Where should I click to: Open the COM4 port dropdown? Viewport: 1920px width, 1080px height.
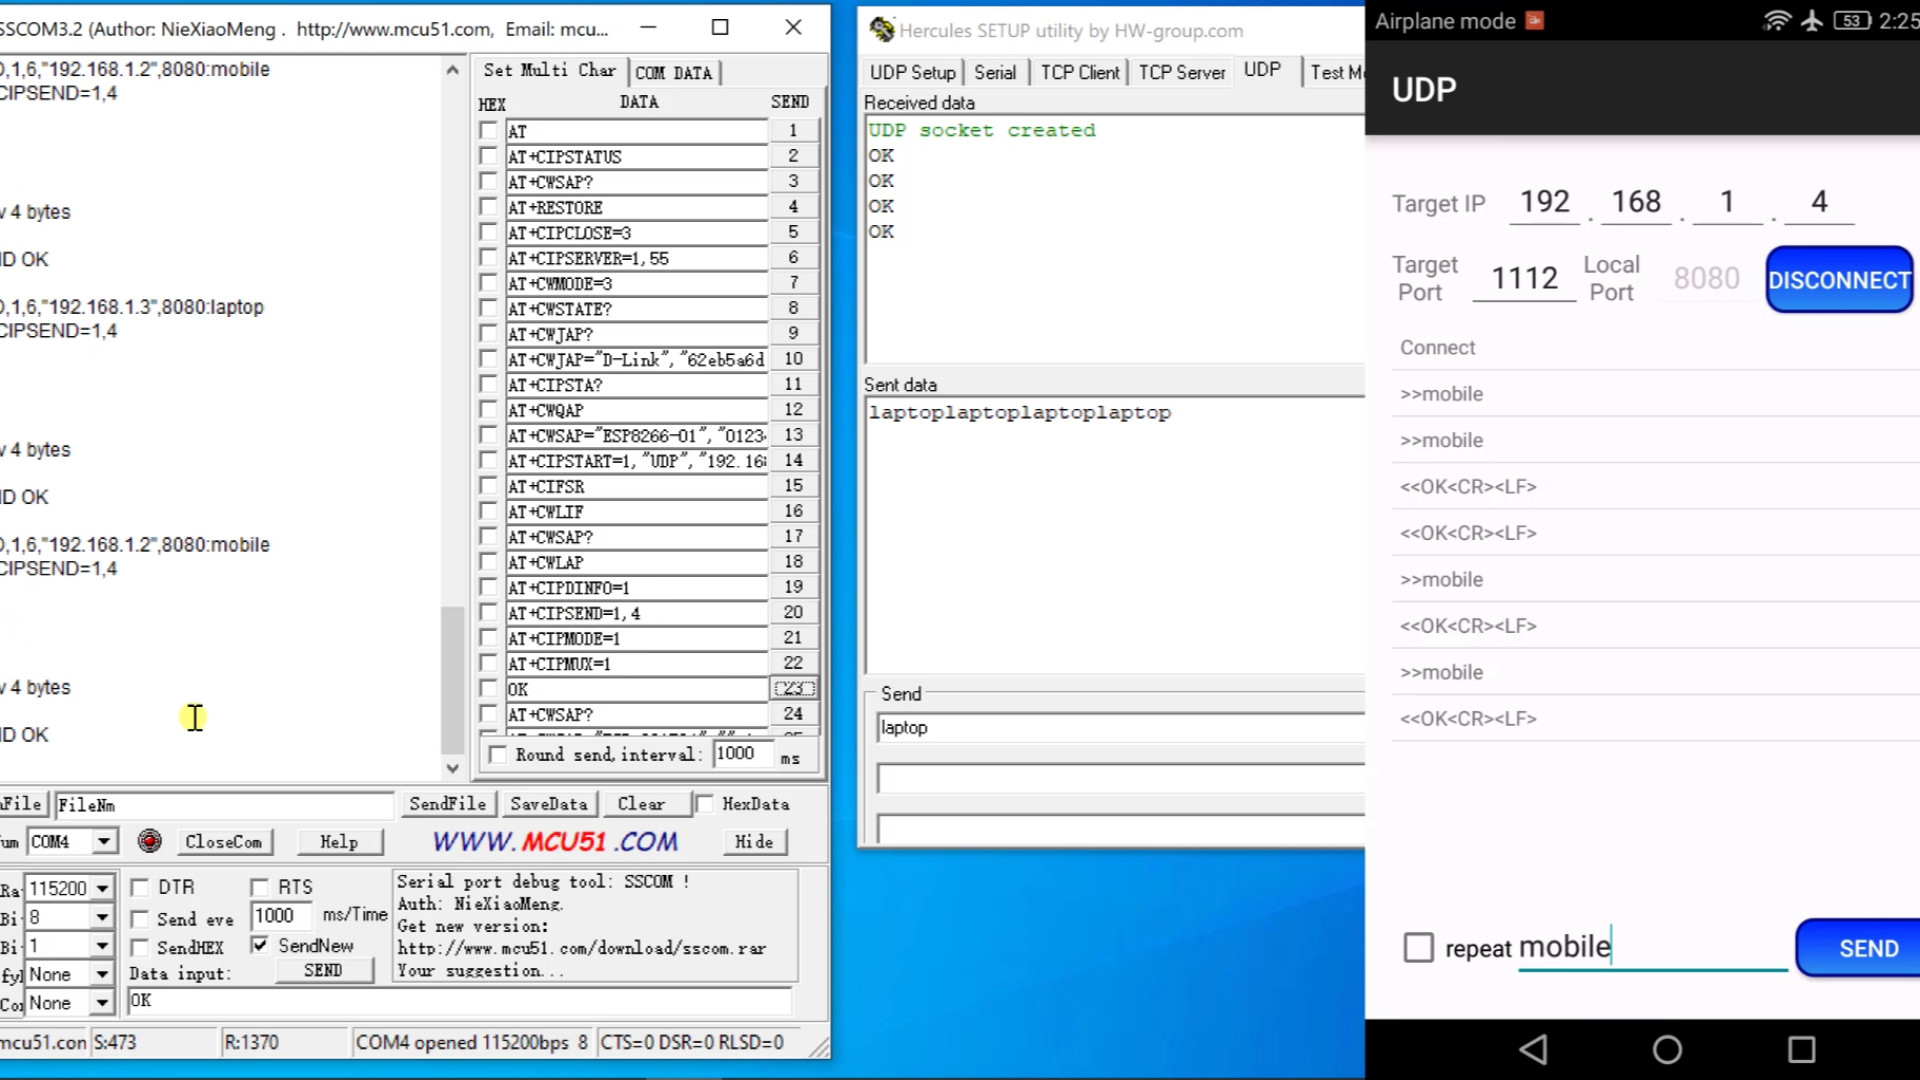(x=103, y=842)
